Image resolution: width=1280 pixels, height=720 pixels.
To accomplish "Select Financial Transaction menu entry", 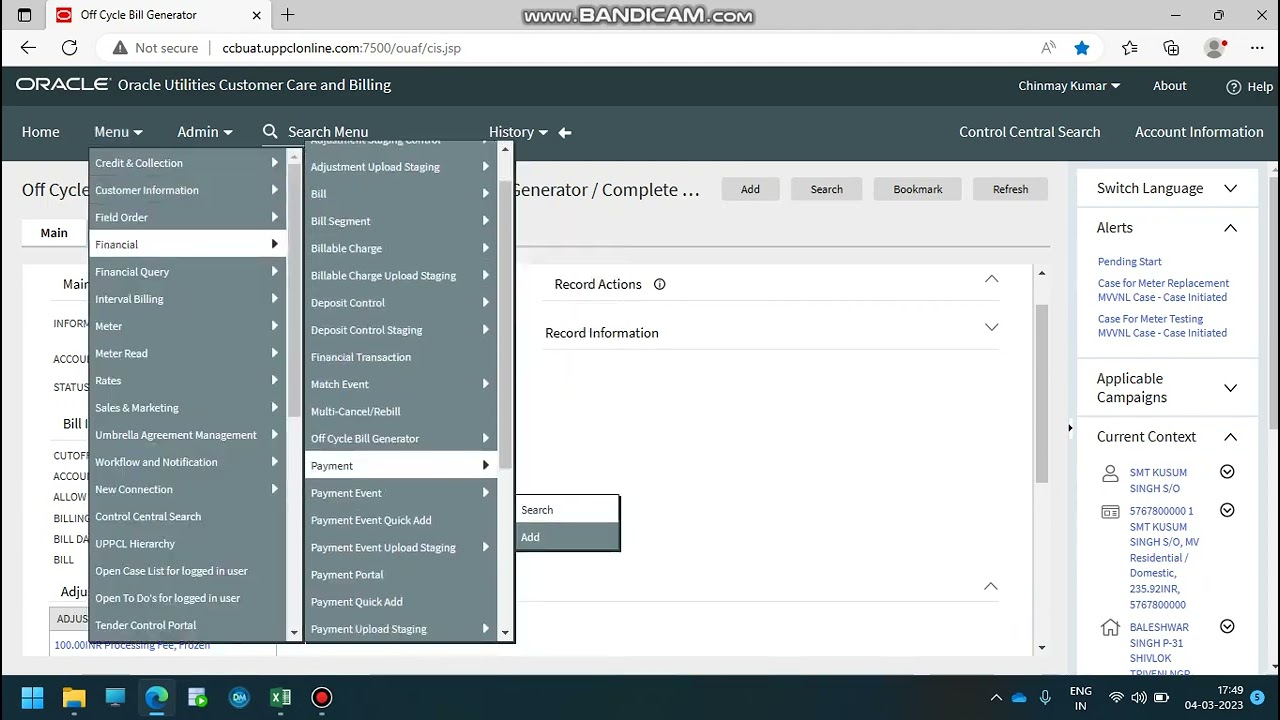I will click(400, 357).
